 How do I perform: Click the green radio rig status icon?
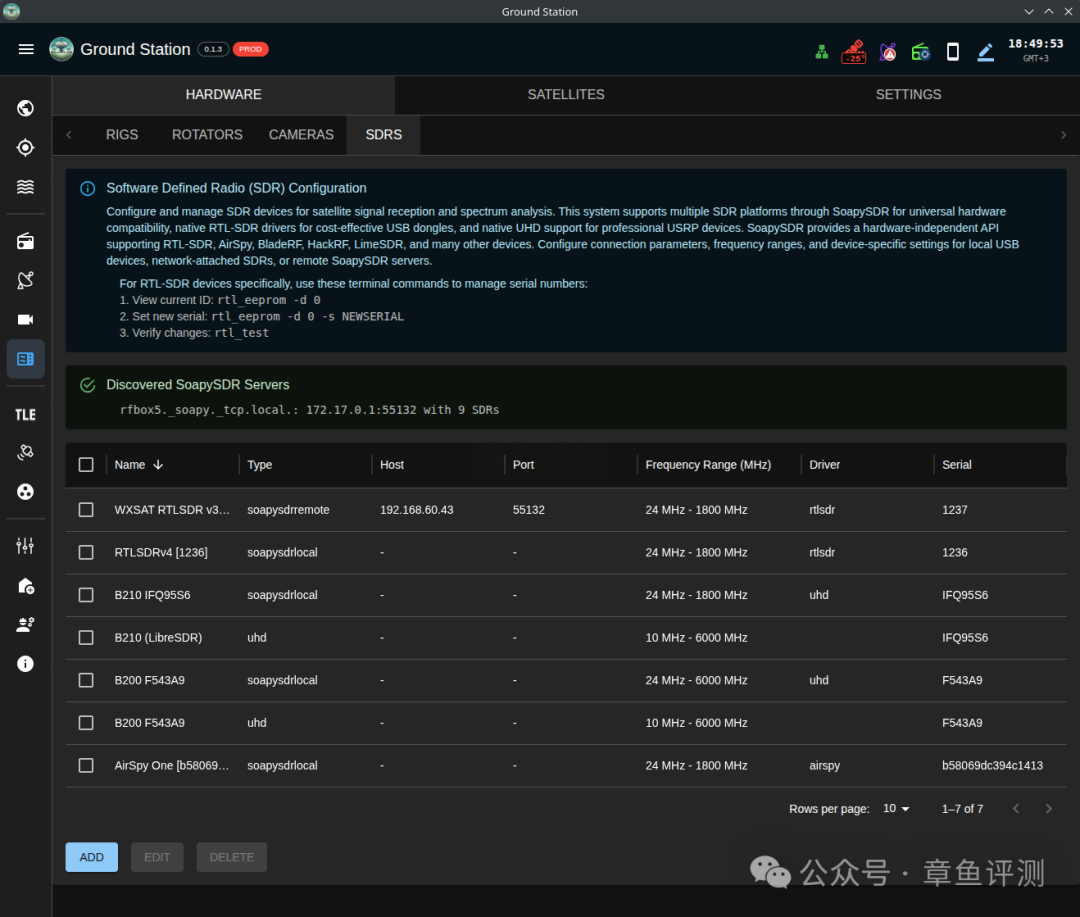(920, 52)
